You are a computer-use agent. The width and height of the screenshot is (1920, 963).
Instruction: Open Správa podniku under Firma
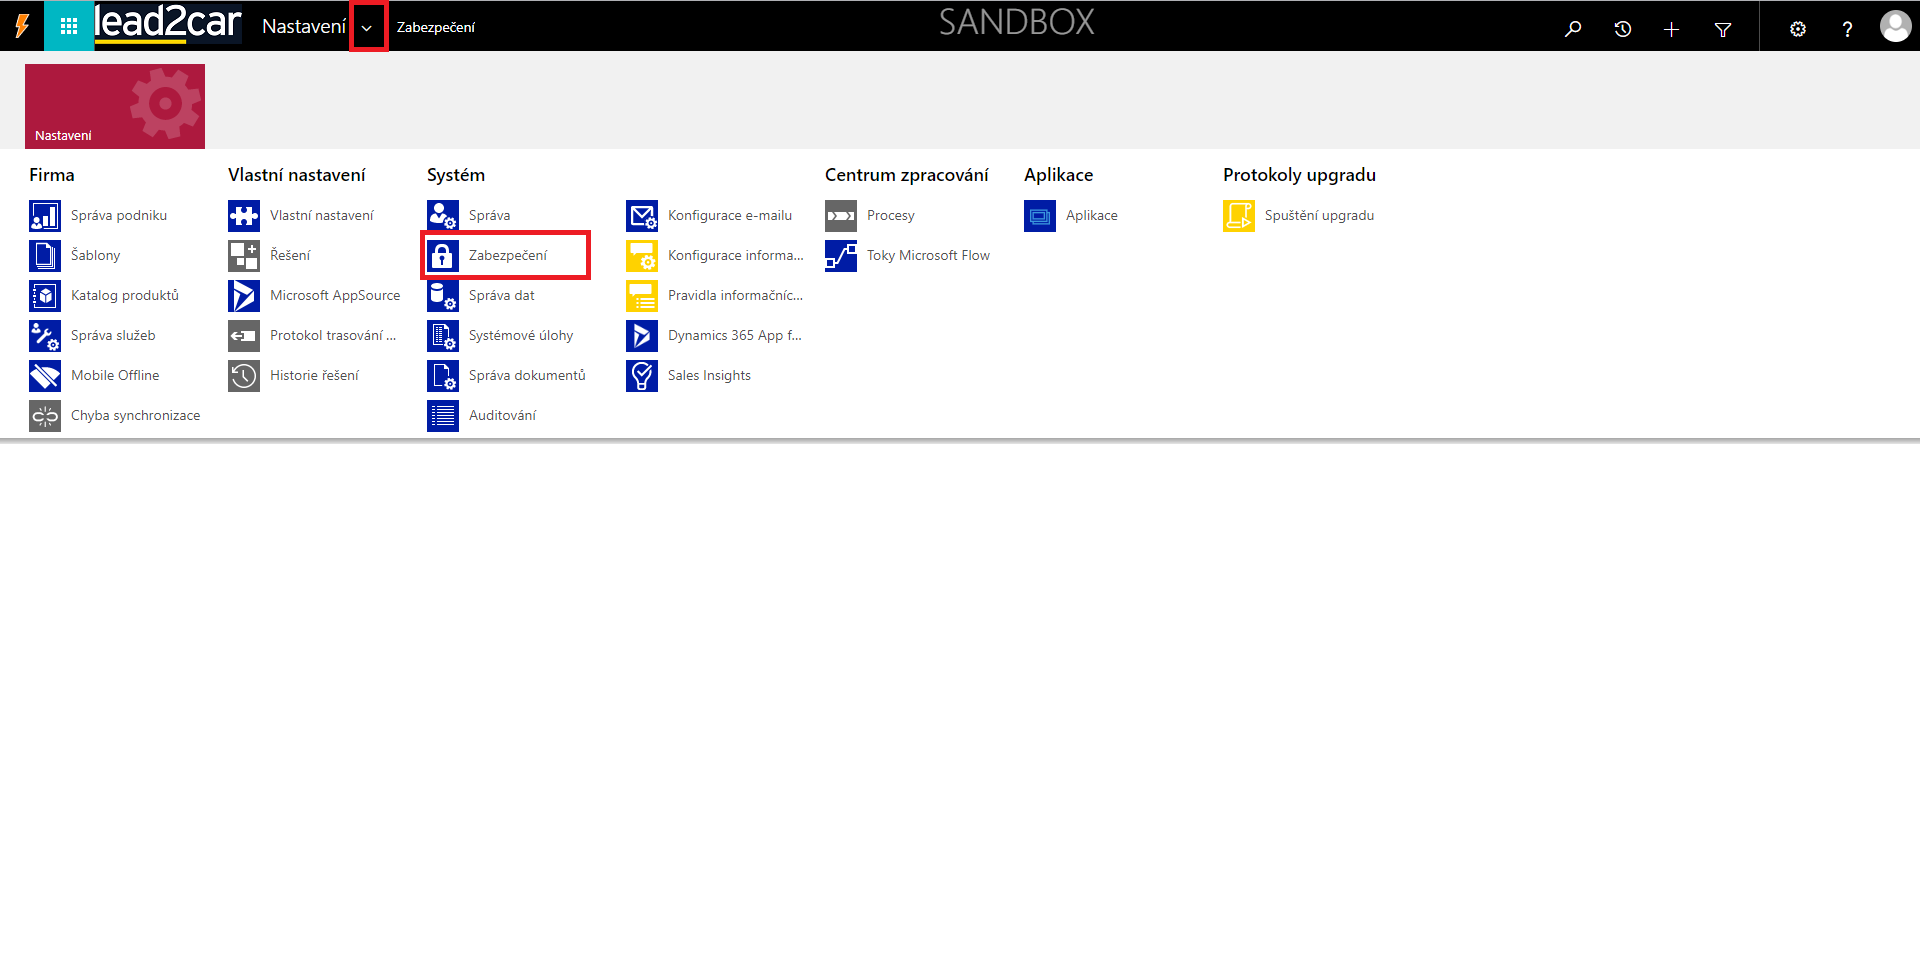[118, 216]
